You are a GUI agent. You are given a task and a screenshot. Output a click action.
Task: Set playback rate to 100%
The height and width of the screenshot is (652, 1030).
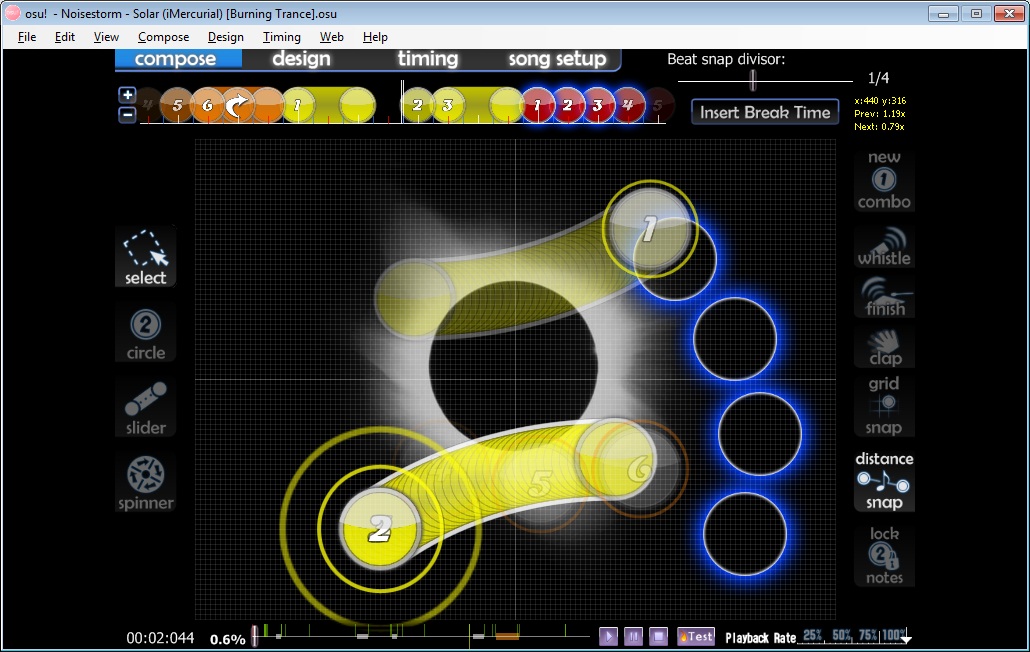894,635
